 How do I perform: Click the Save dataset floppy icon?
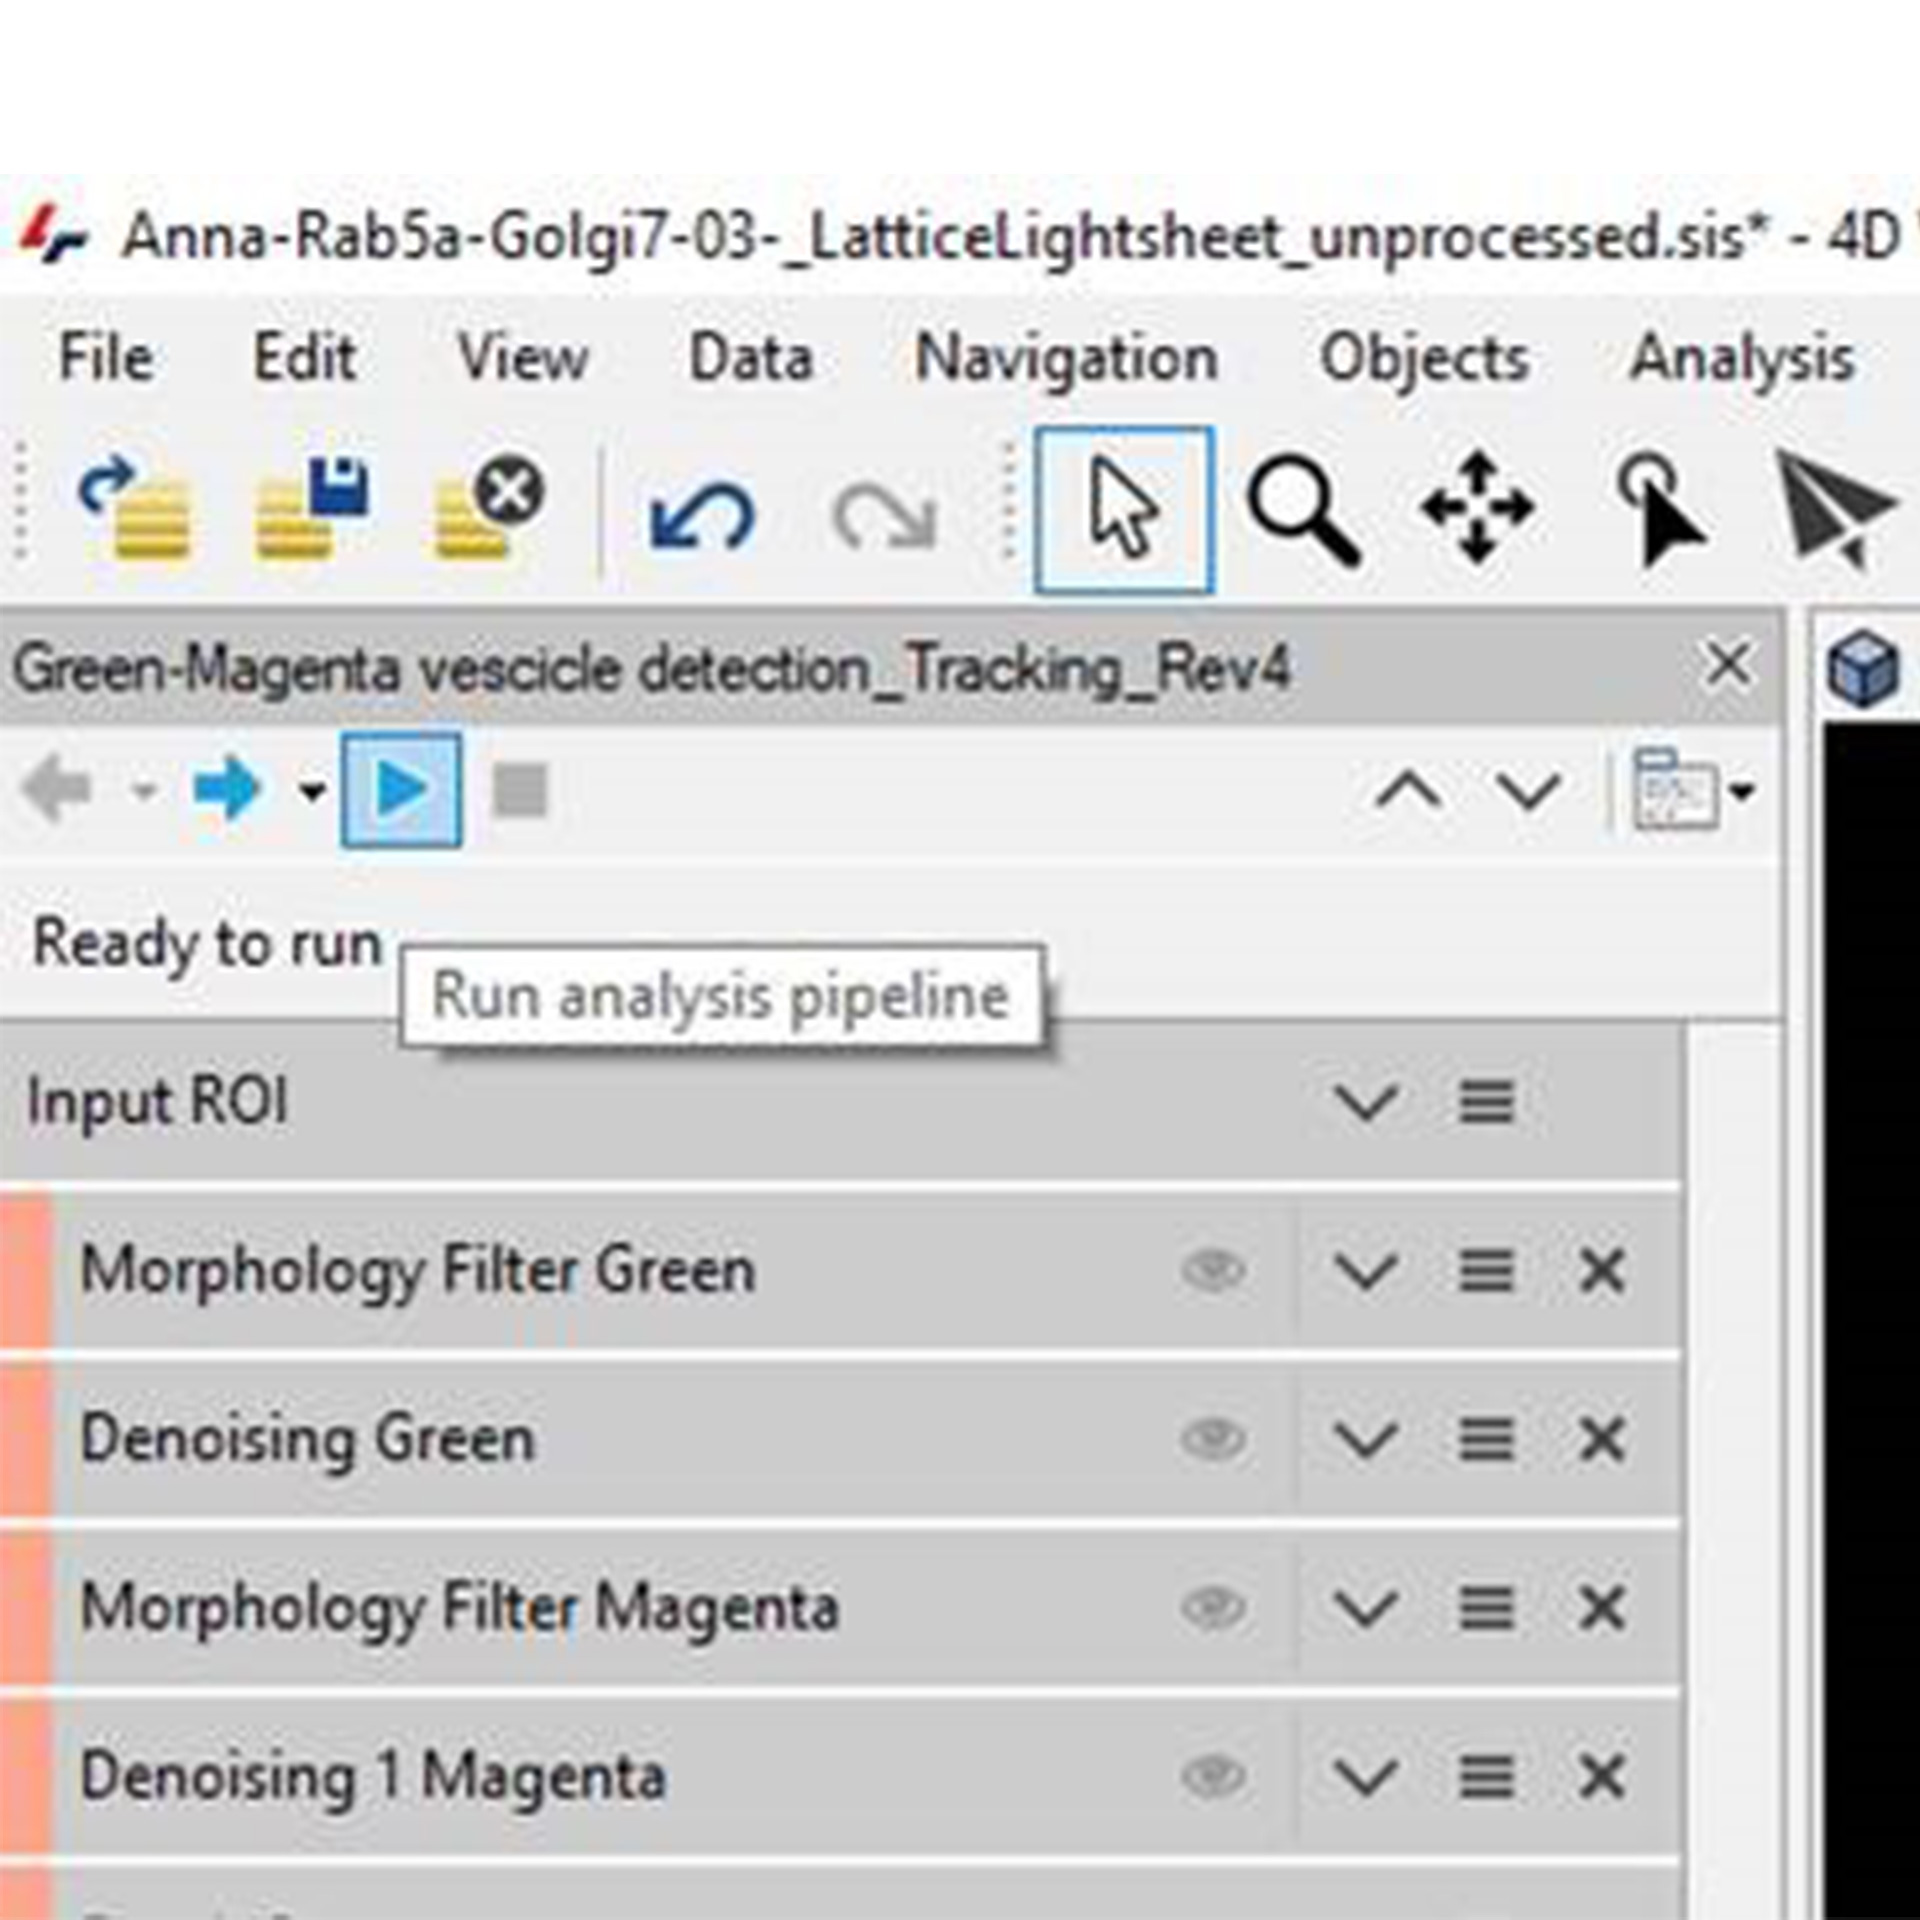(312, 507)
